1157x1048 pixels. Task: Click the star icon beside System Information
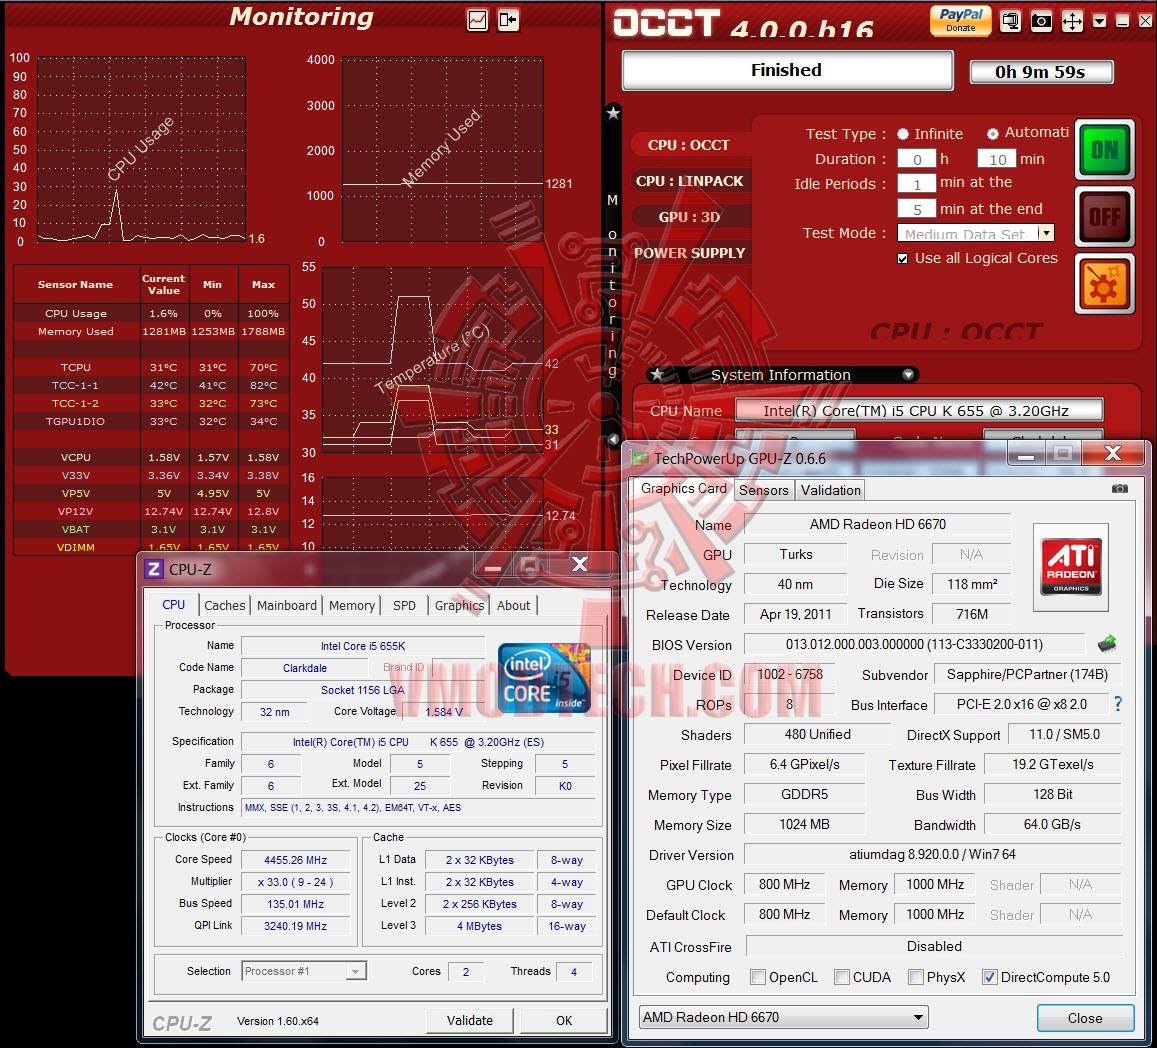657,374
